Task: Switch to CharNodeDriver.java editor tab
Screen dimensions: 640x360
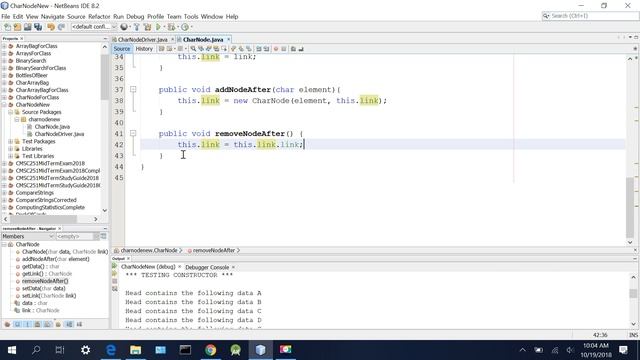Action: coord(142,40)
